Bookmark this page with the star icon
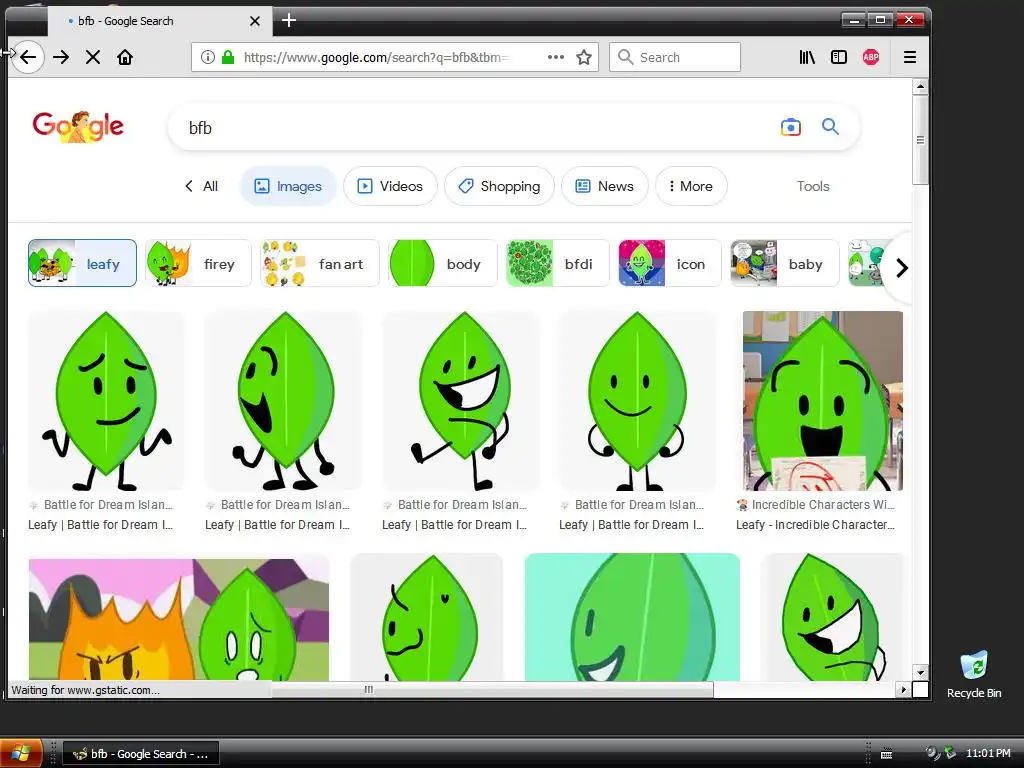Screen dimensions: 1024x768 point(584,57)
